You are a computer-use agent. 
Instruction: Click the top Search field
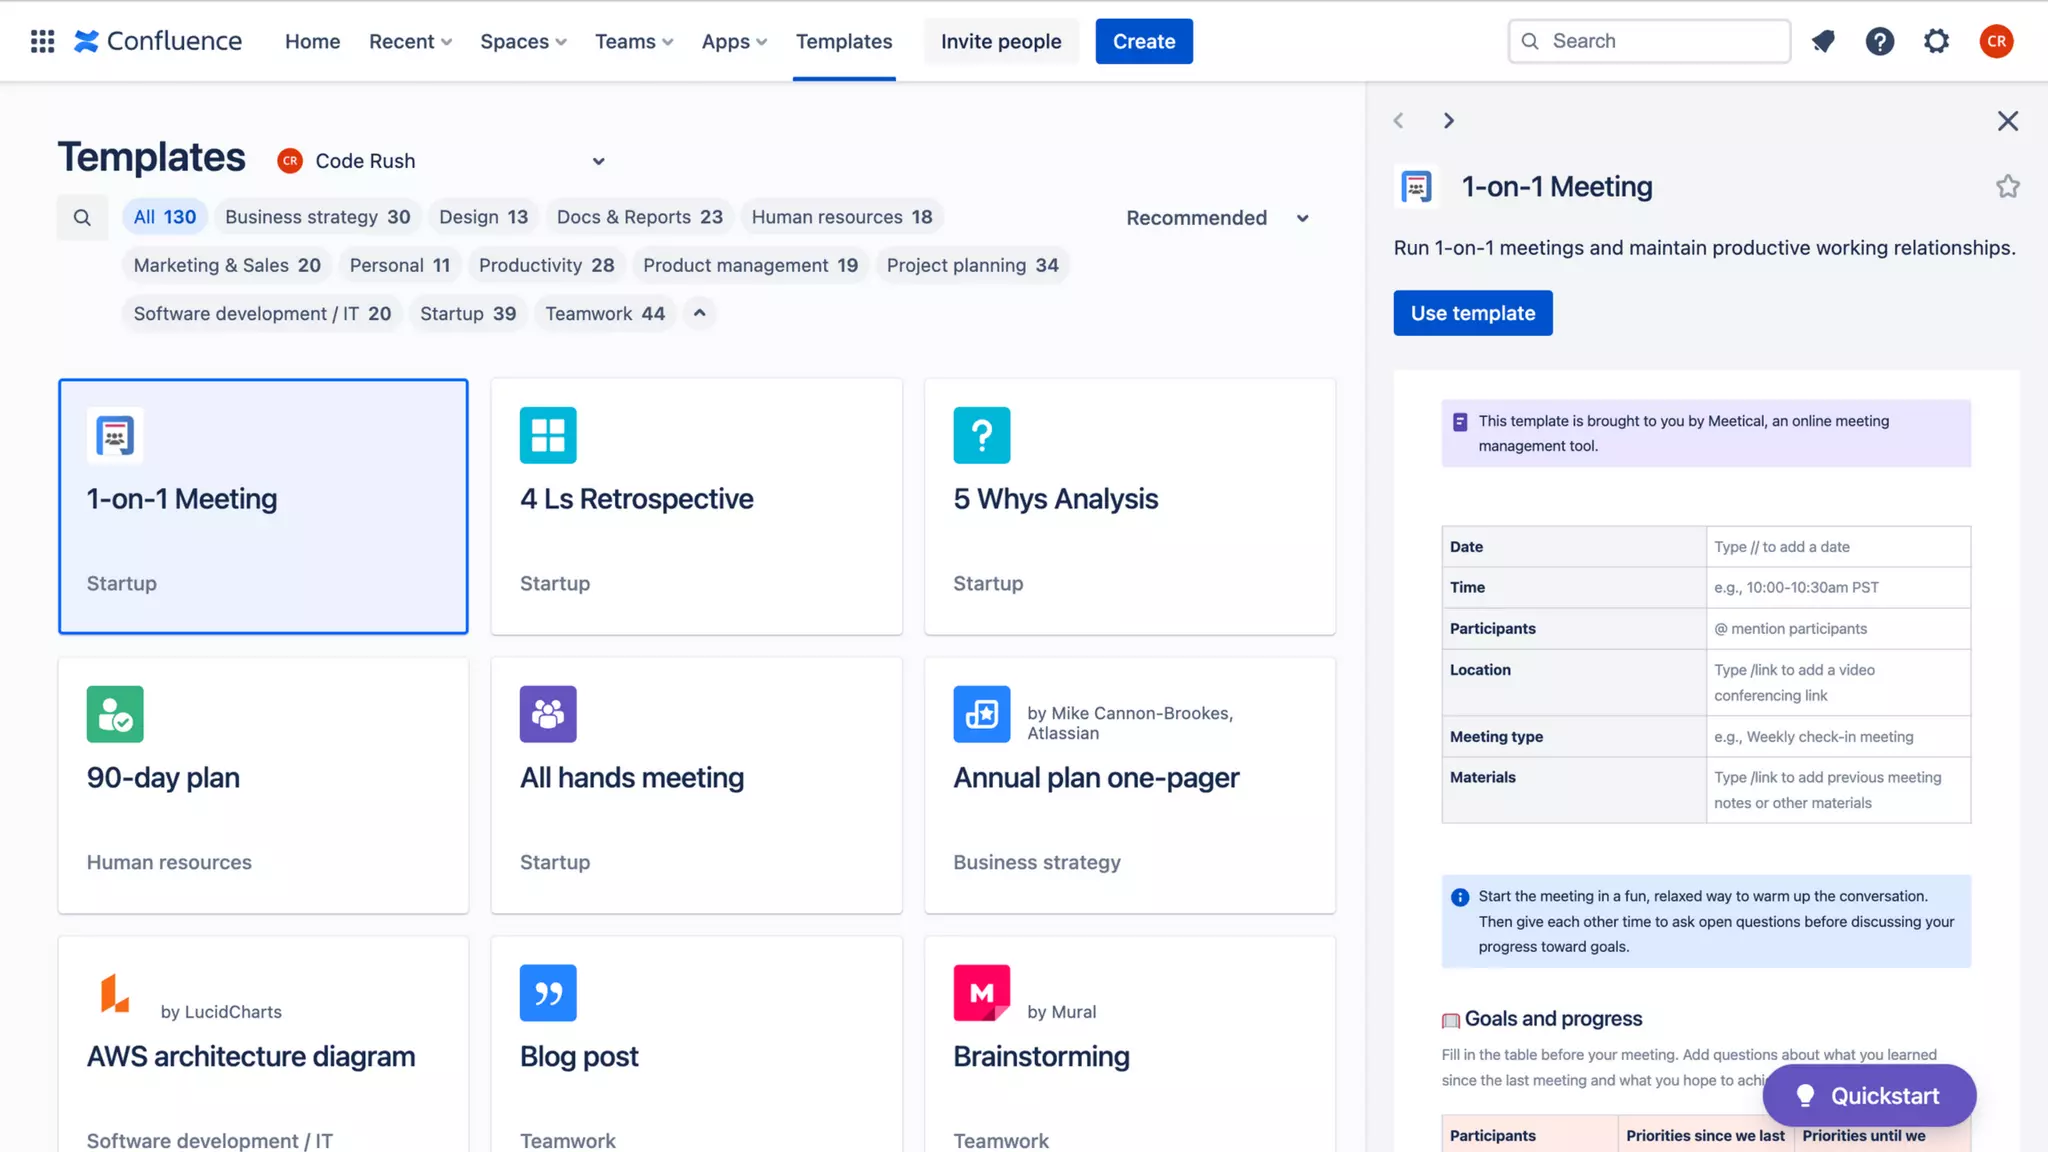pos(1650,41)
